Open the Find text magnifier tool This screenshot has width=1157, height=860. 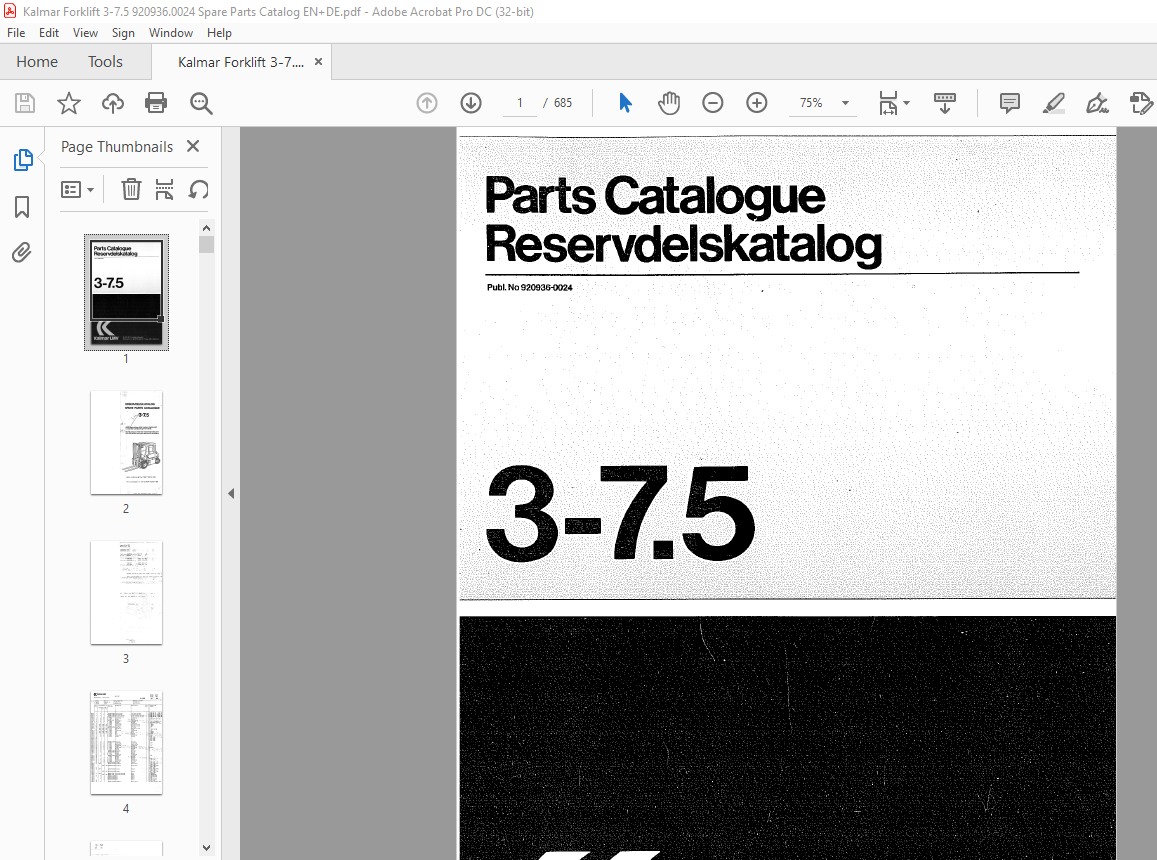point(201,103)
